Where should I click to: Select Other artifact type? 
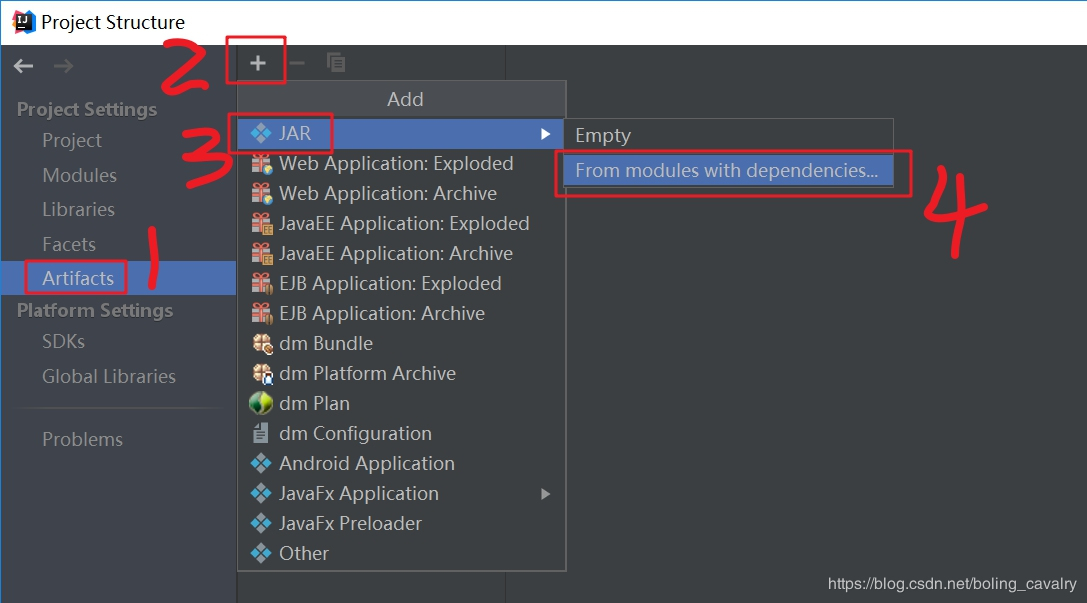[401, 553]
